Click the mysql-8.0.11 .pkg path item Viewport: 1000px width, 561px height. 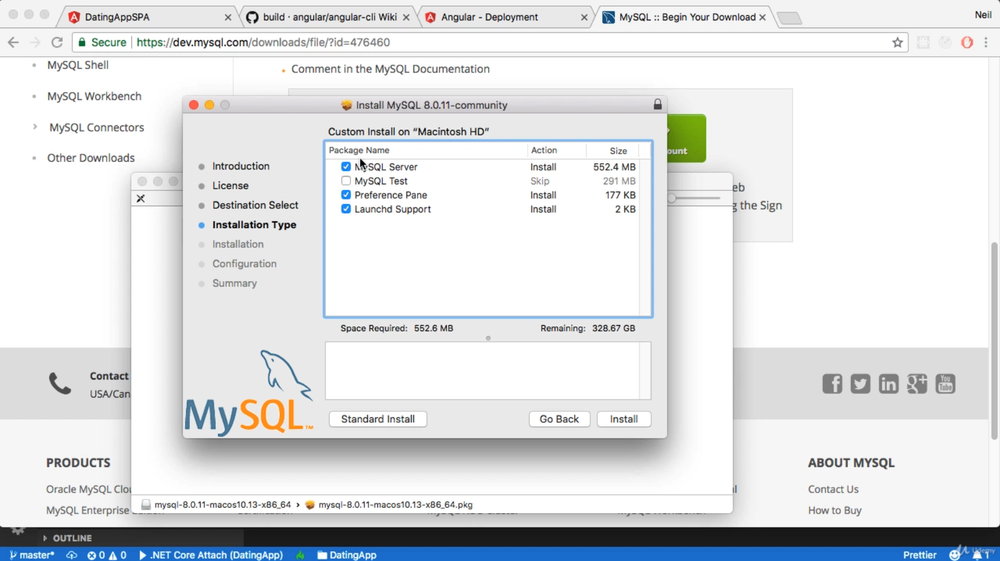point(389,504)
